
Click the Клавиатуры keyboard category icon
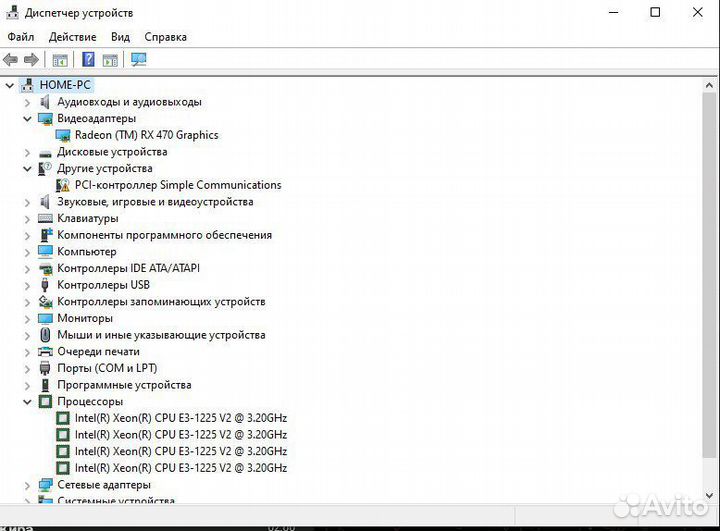[45, 218]
